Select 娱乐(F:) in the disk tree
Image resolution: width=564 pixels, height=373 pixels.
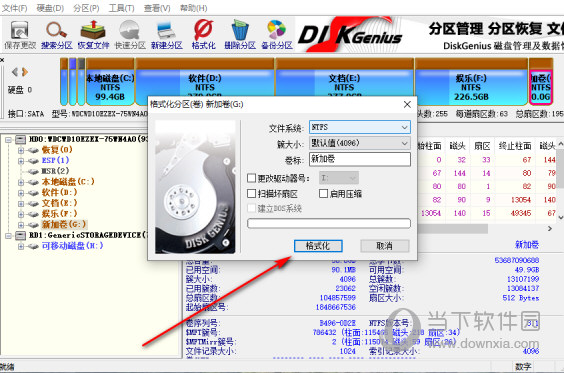coord(59,214)
